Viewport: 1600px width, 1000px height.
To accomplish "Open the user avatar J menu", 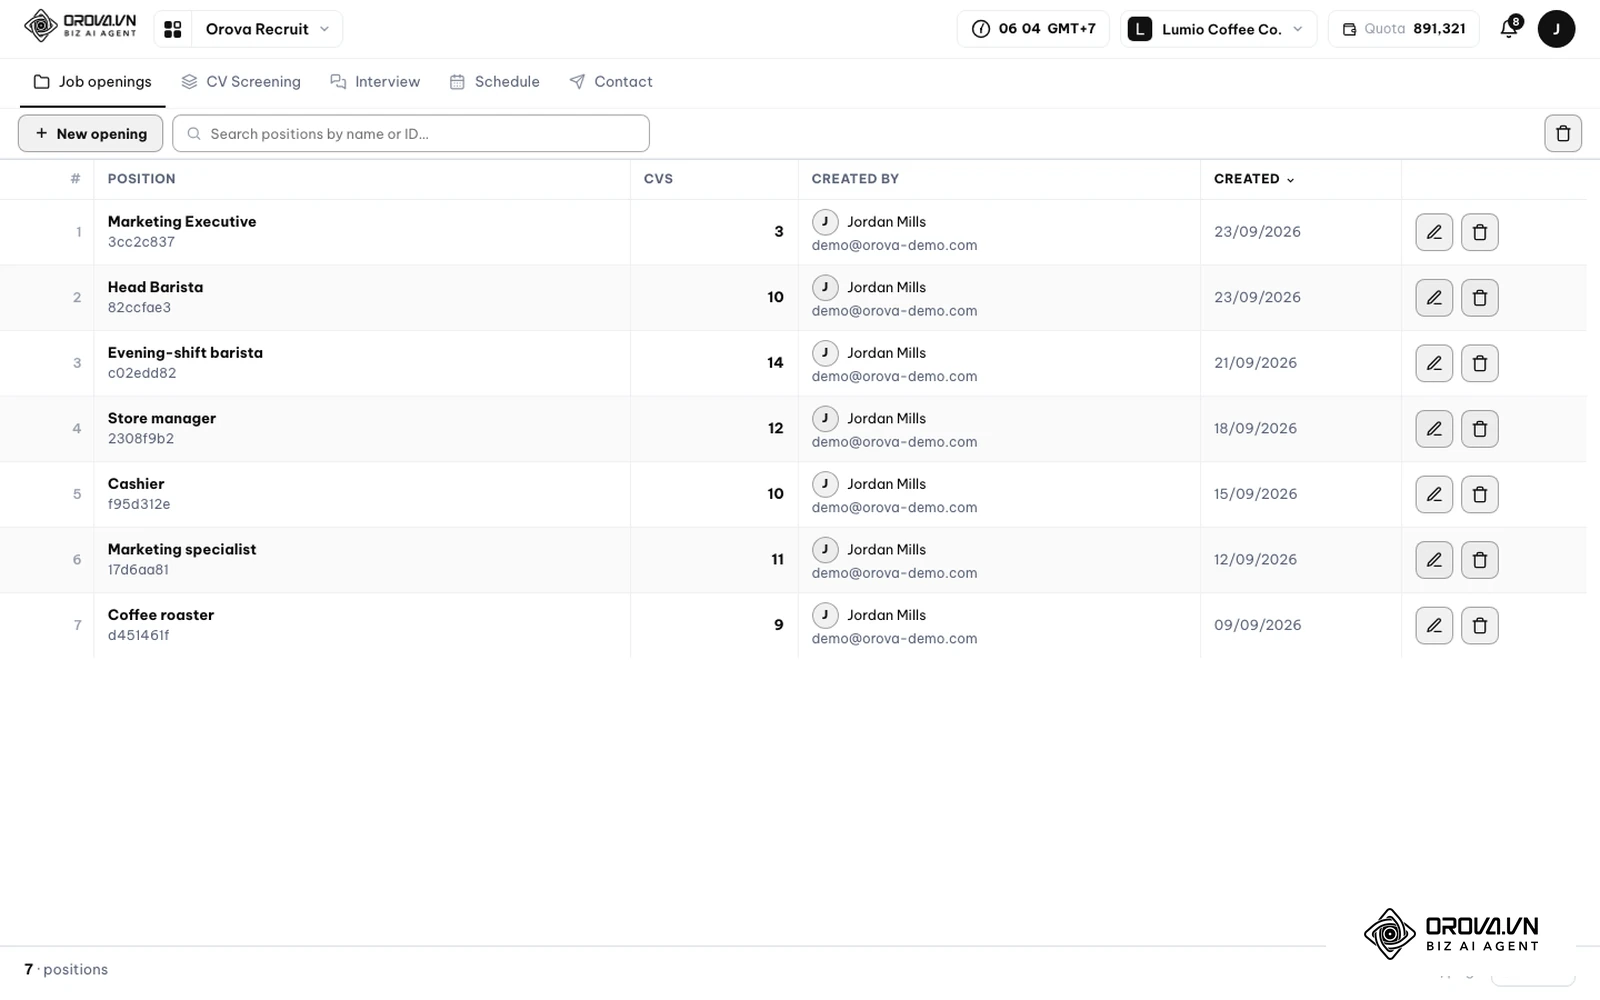I will [1556, 29].
